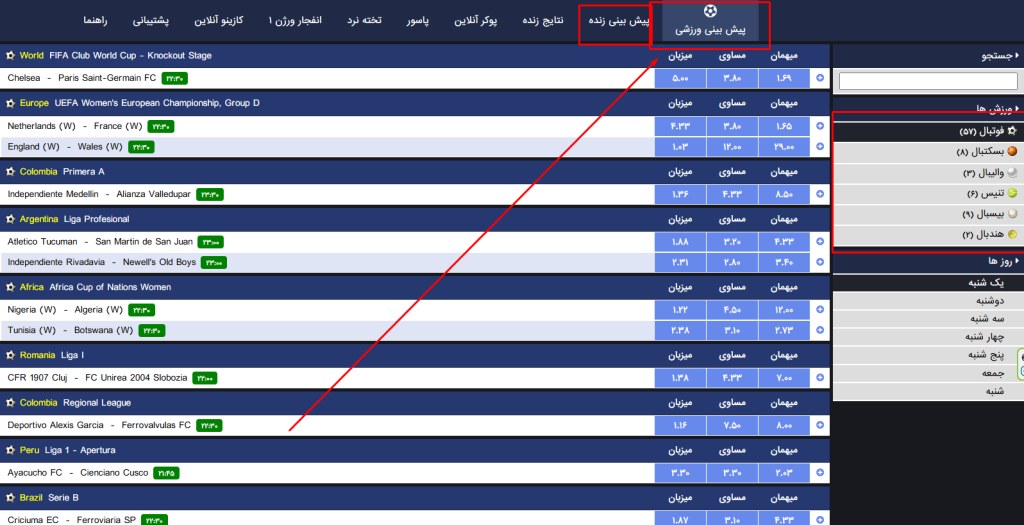Select tennis تنیس (۶) in the sports list
Image resolution: width=1024 pixels, height=525 pixels.
coord(928,193)
